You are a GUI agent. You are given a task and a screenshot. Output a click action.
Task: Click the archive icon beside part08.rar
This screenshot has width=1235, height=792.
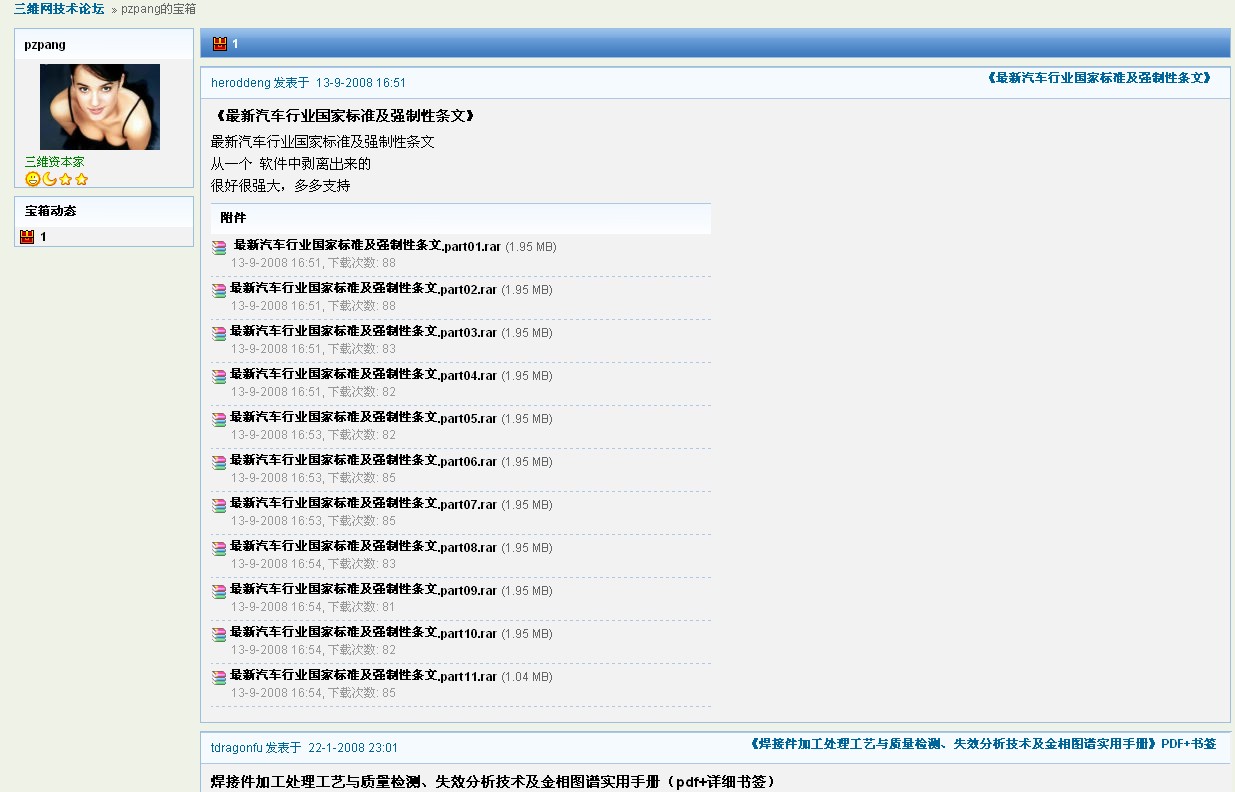219,549
